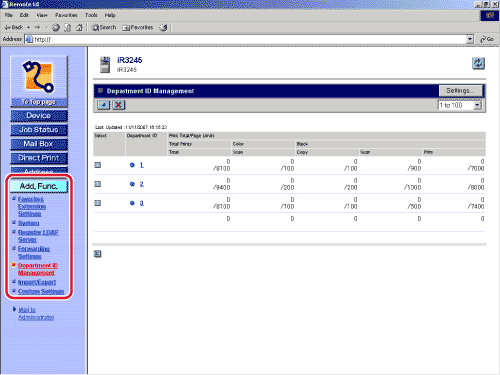This screenshot has height=375, width=500.
Task: Click the Job Status navigation button
Action: click(39, 130)
